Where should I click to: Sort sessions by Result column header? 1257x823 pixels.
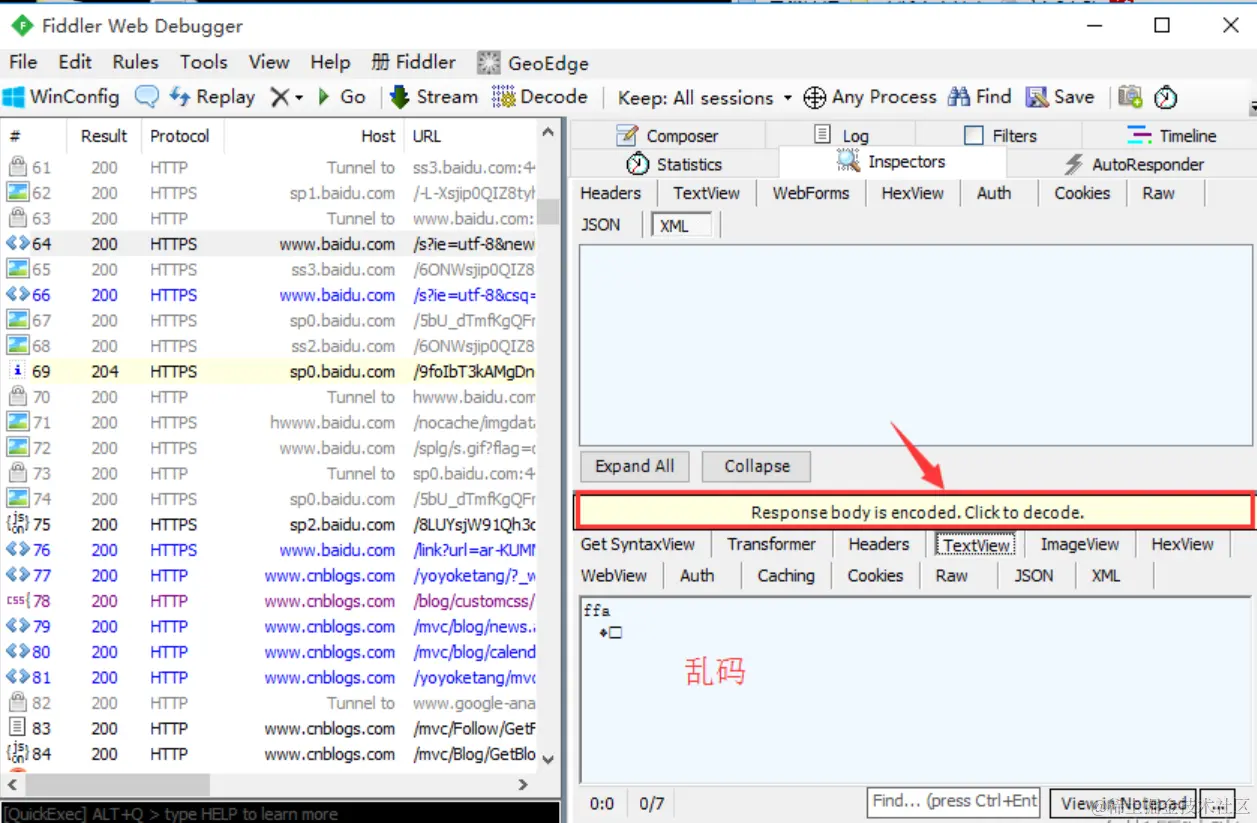click(x=104, y=136)
